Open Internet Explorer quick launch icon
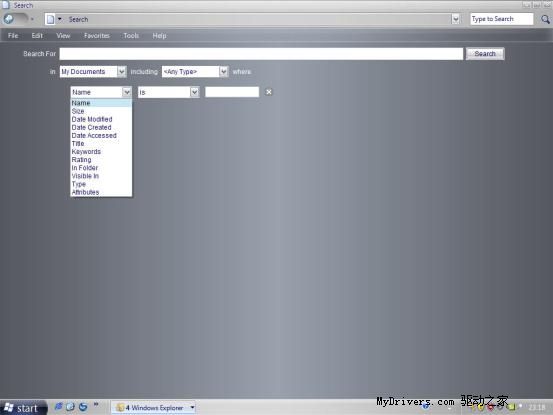Screen dimensions: 553x415 point(59,407)
